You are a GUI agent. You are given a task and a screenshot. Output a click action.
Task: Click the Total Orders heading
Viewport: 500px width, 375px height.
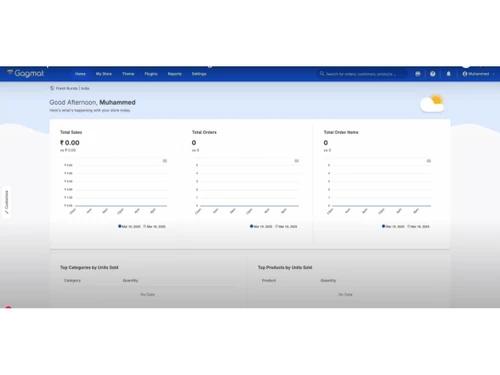pos(204,132)
